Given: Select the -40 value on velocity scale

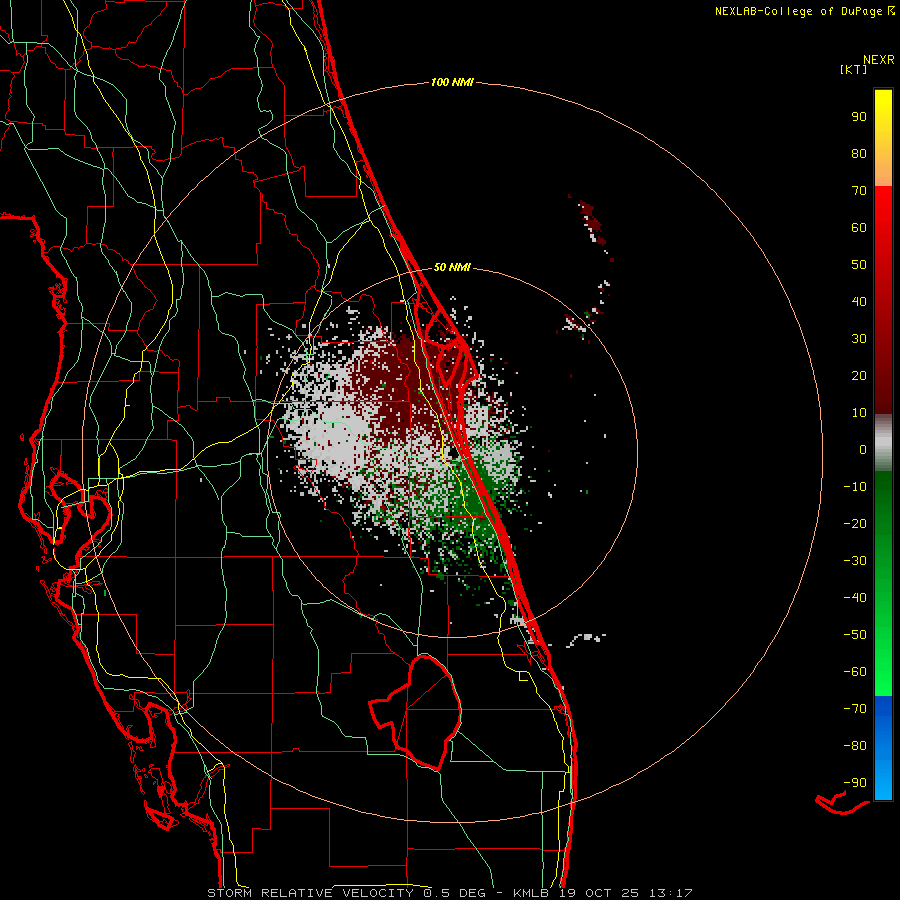Looking at the screenshot, I should 855,598.
